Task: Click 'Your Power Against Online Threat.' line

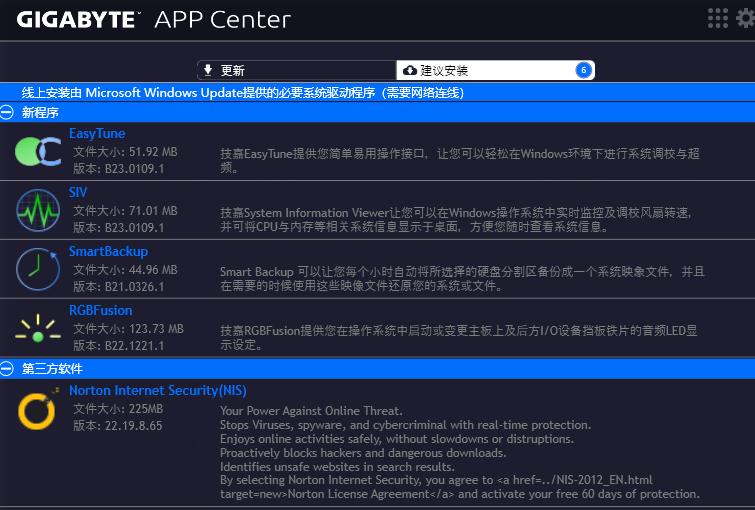Action: point(311,411)
